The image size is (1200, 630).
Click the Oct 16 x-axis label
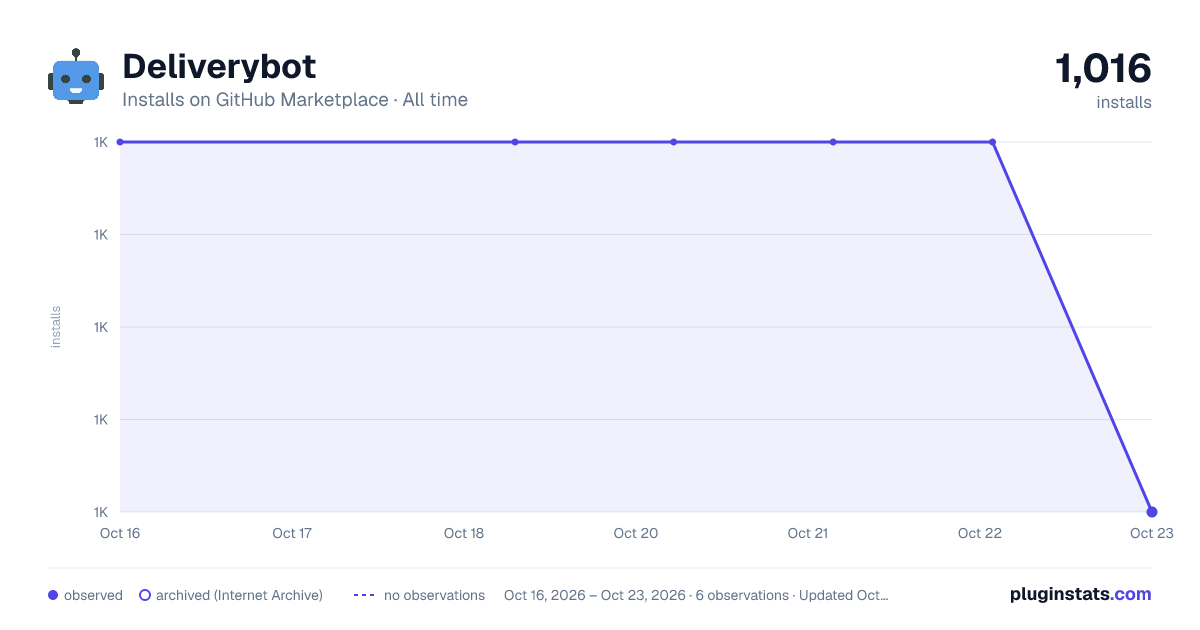click(120, 534)
